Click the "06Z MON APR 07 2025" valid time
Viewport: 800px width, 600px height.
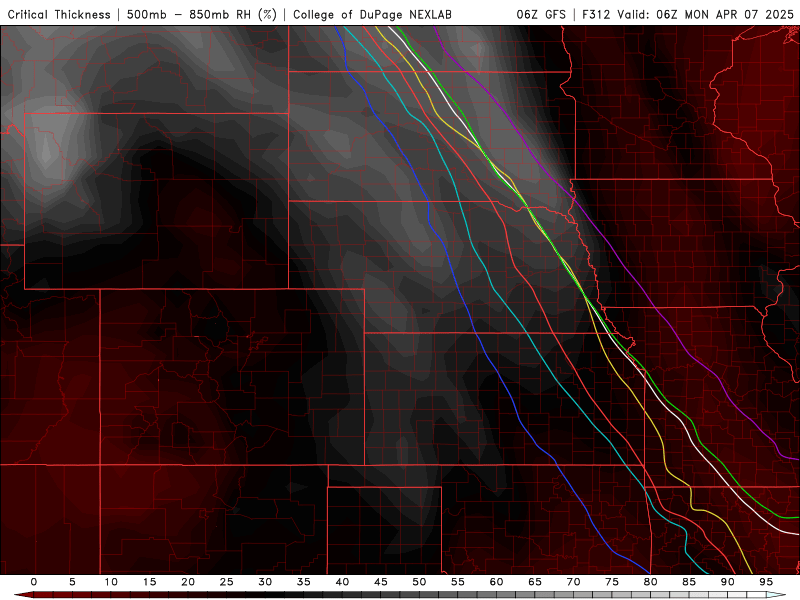pyautogui.click(x=724, y=15)
